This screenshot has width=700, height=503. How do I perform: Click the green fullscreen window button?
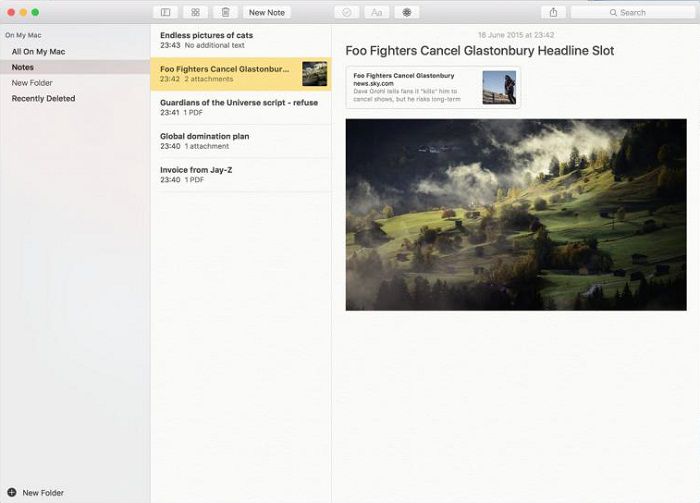click(x=35, y=12)
